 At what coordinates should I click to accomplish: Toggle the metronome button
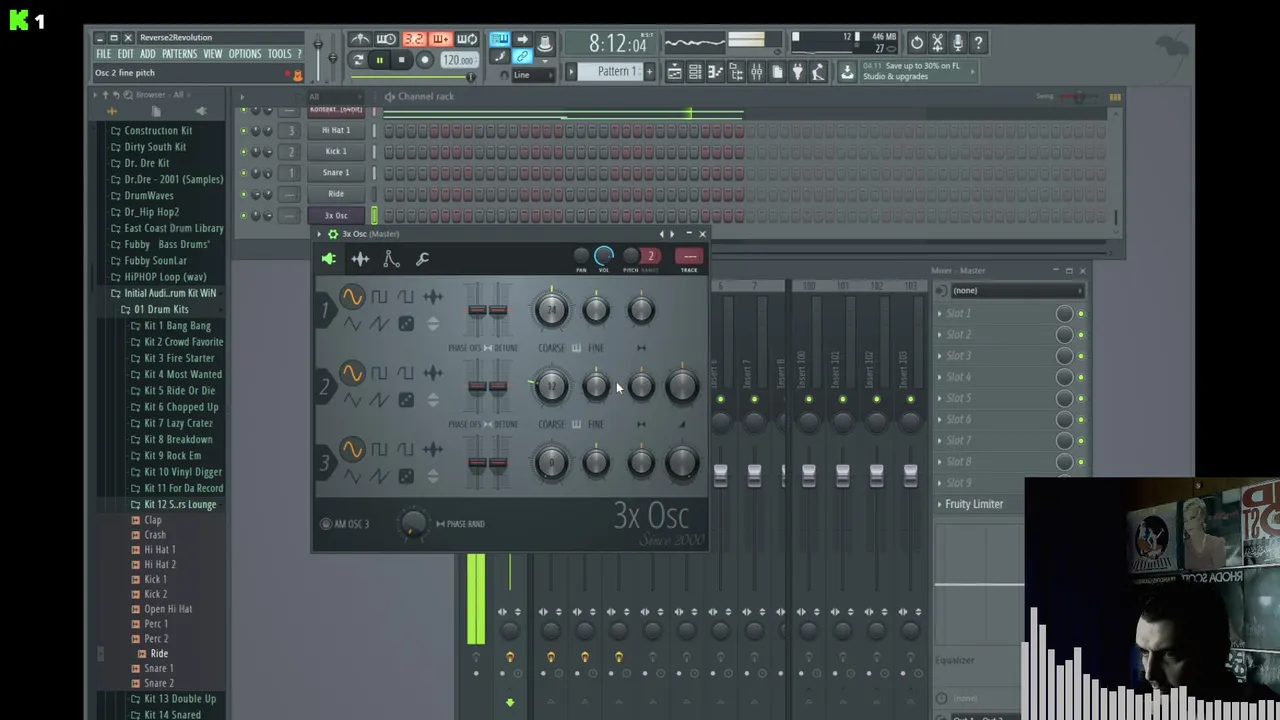(360, 39)
